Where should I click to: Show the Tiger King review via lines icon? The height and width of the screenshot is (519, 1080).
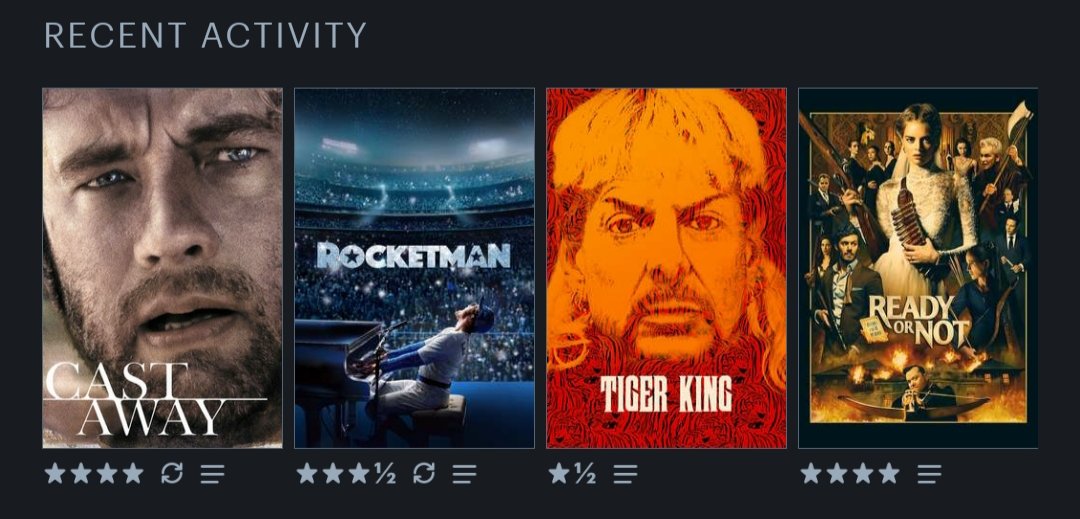point(625,474)
